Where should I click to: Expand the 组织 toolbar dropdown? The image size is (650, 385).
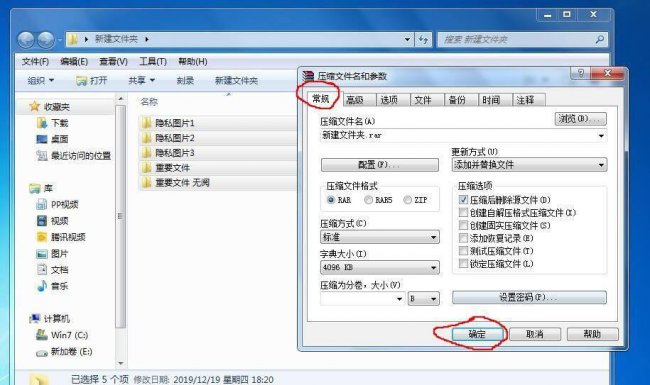(41, 80)
